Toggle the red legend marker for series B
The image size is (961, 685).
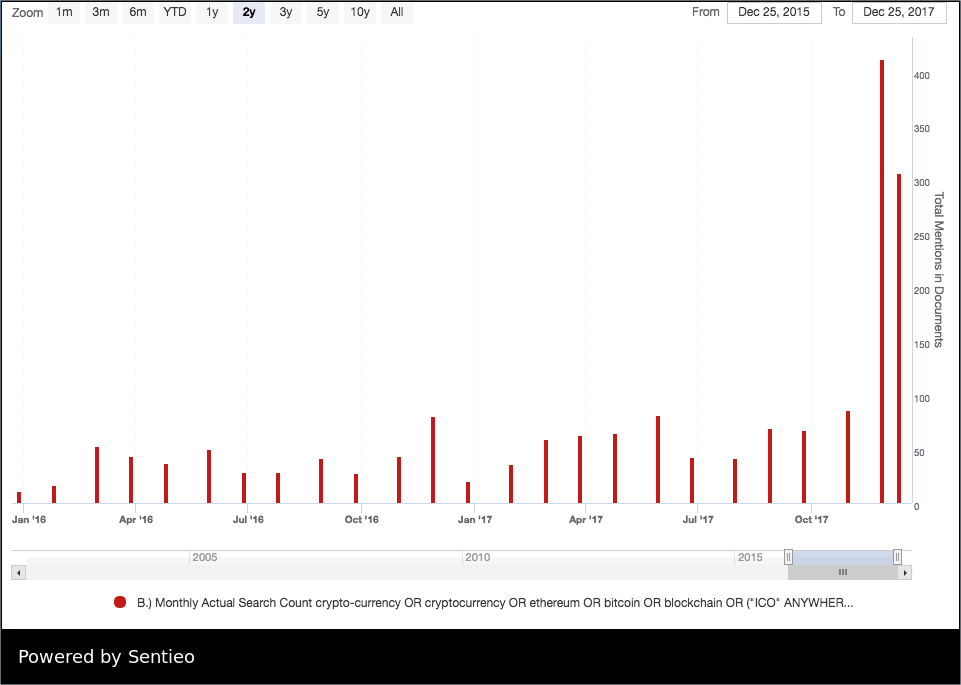[x=120, y=602]
